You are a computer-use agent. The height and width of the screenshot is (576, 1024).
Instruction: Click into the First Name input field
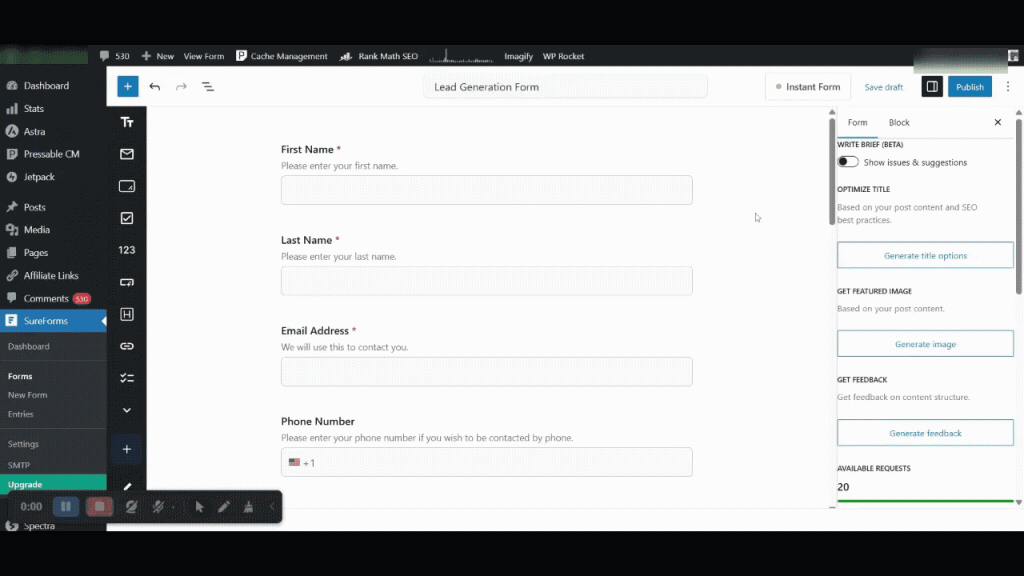click(486, 190)
